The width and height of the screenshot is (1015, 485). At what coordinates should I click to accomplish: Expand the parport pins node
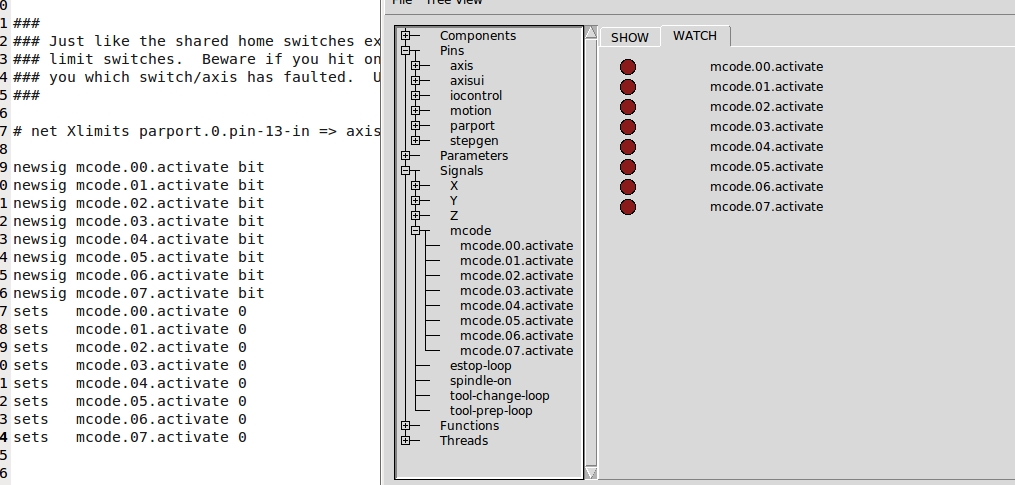(x=416, y=126)
